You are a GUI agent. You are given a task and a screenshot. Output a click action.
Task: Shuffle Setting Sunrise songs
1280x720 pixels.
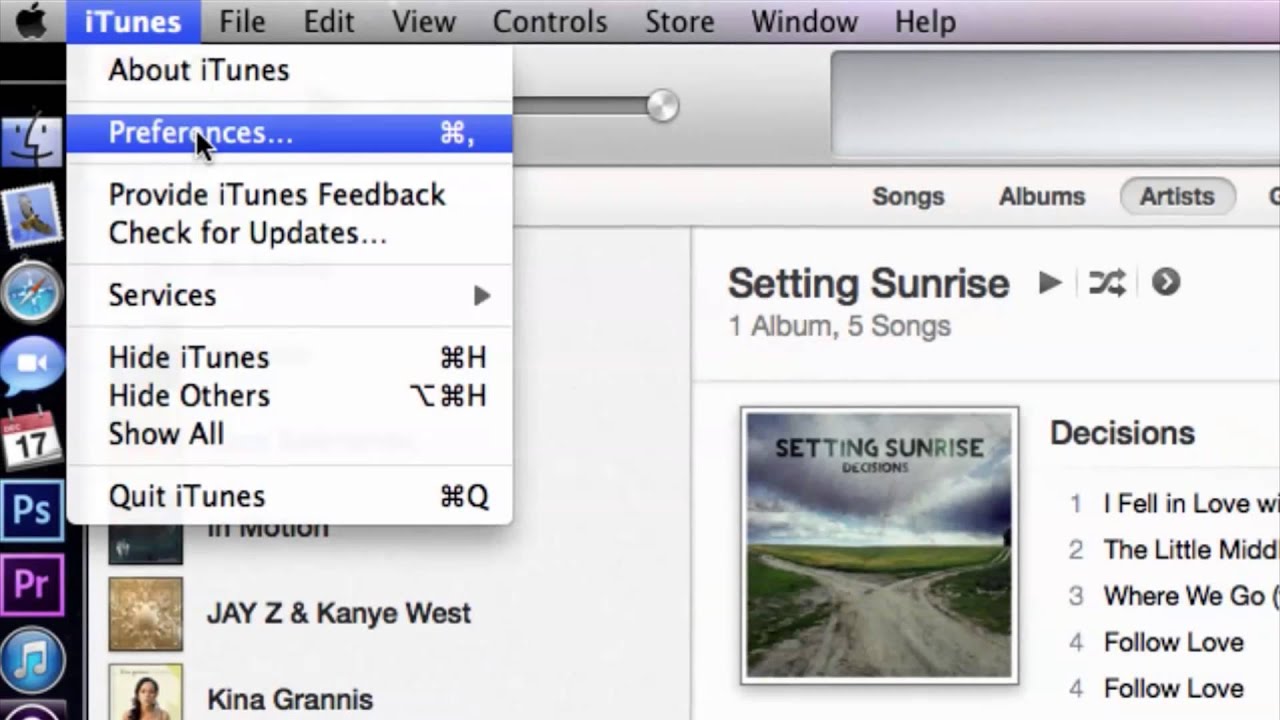point(1107,283)
